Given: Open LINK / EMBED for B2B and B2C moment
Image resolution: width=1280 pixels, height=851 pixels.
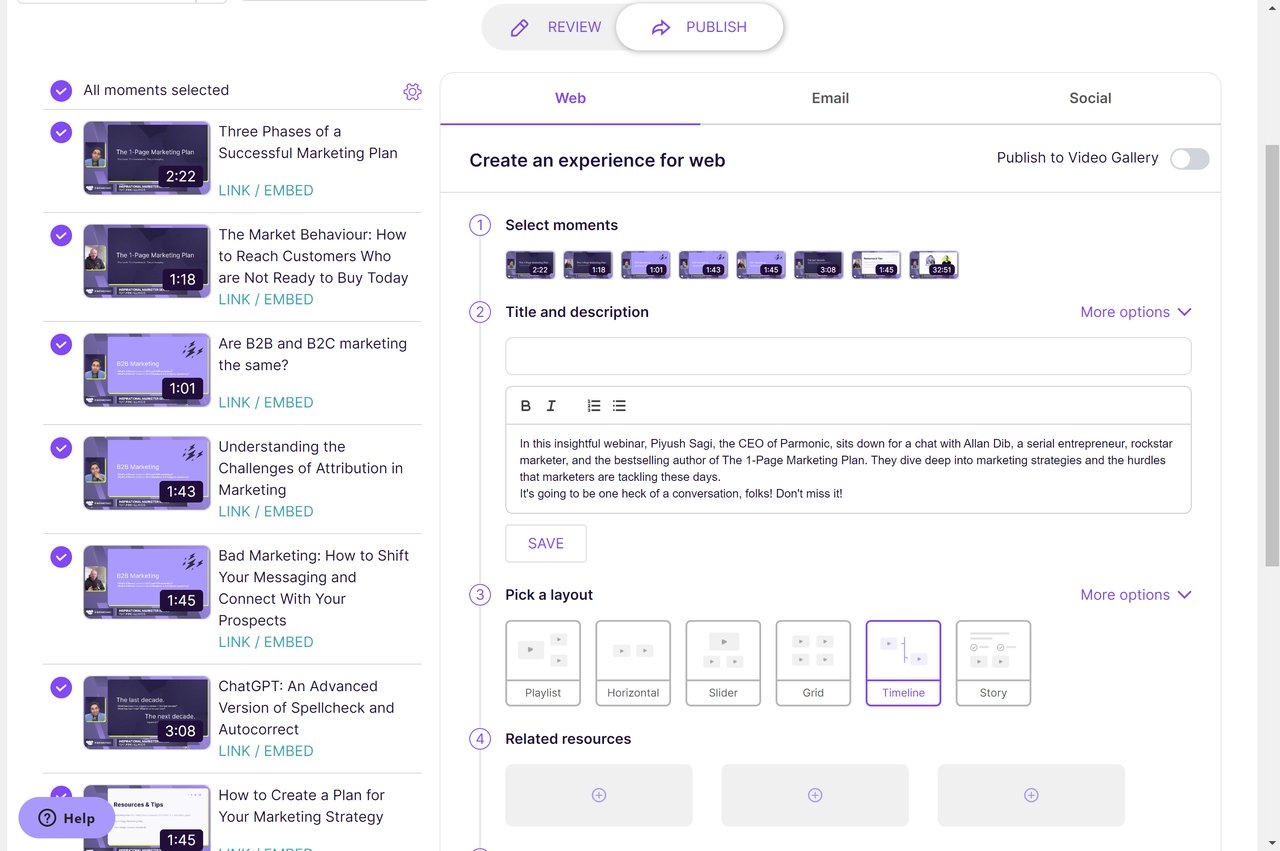Looking at the screenshot, I should [x=266, y=403].
